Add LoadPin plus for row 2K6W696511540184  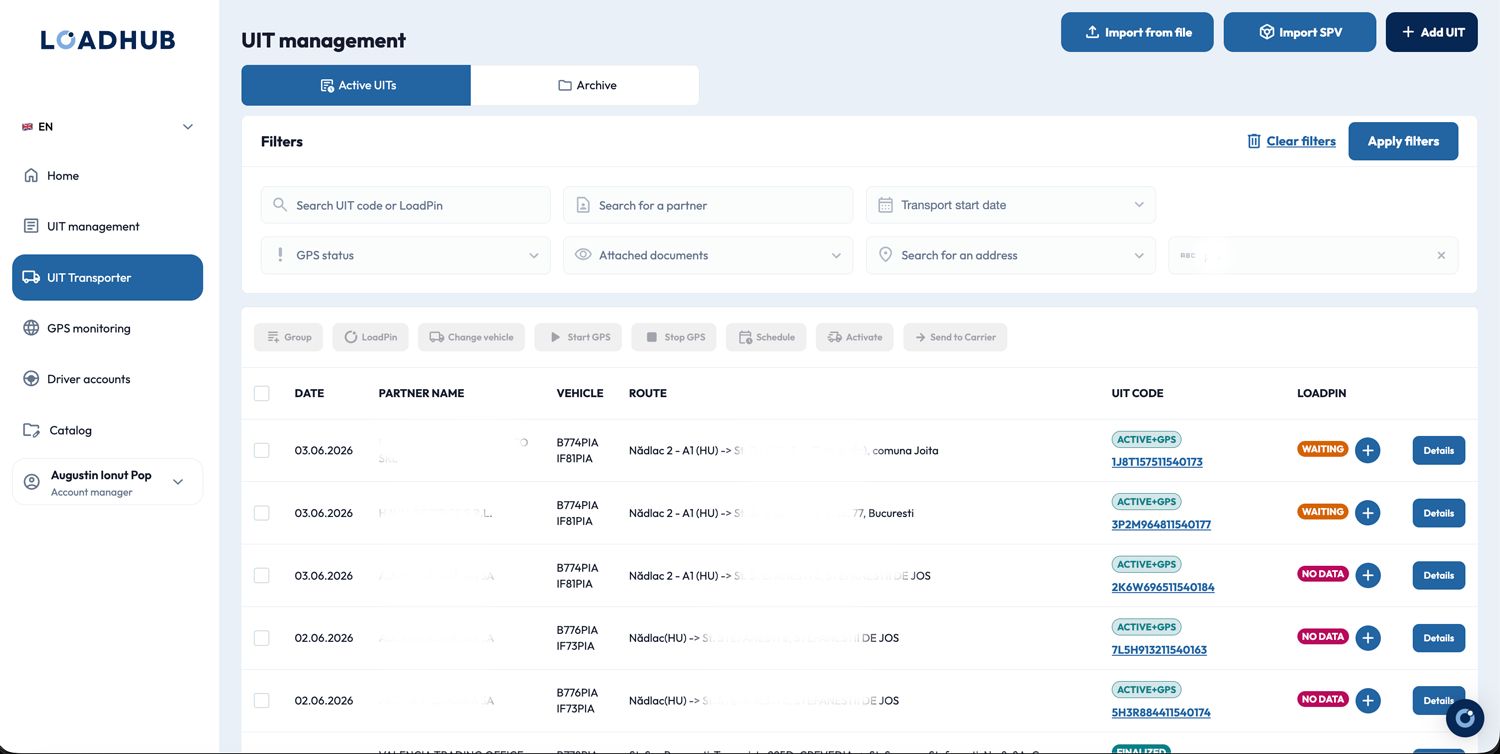(1367, 575)
